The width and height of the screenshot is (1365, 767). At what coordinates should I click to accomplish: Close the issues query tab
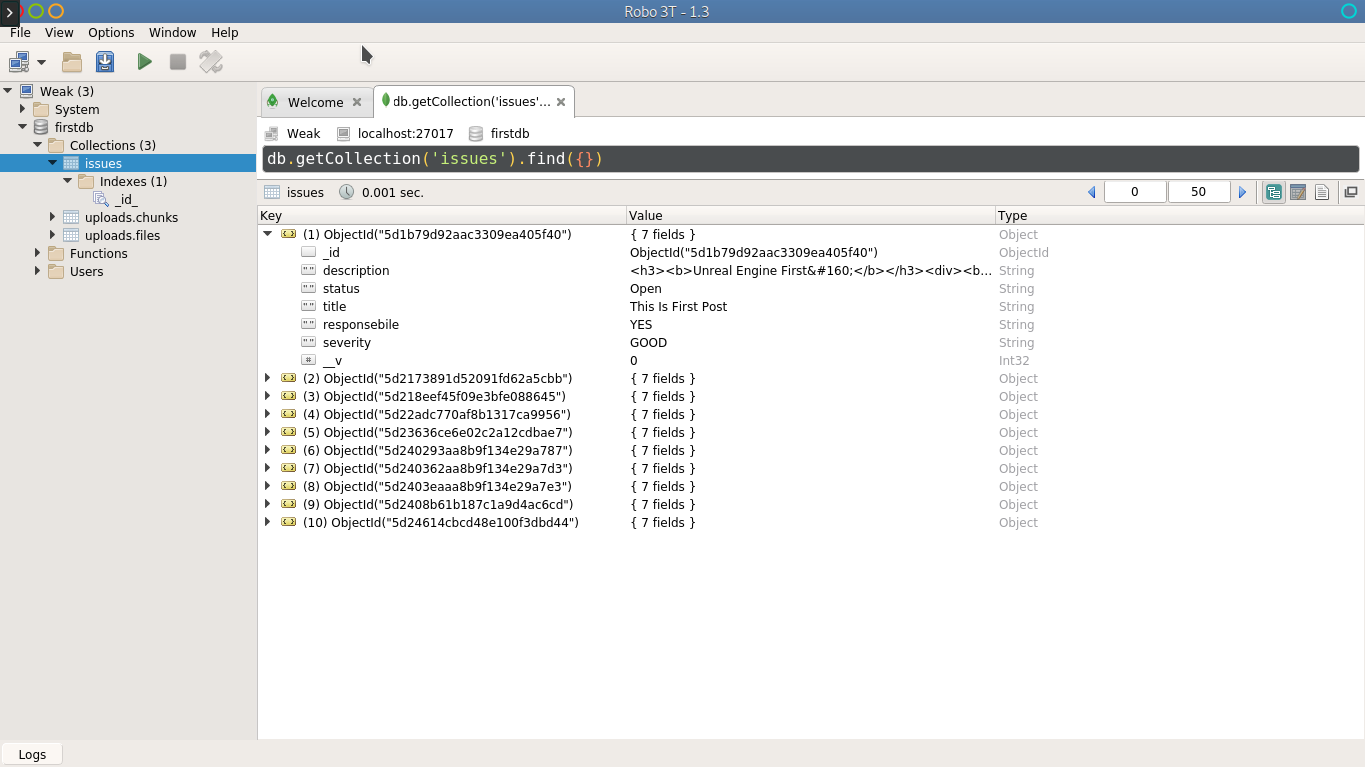pos(561,102)
